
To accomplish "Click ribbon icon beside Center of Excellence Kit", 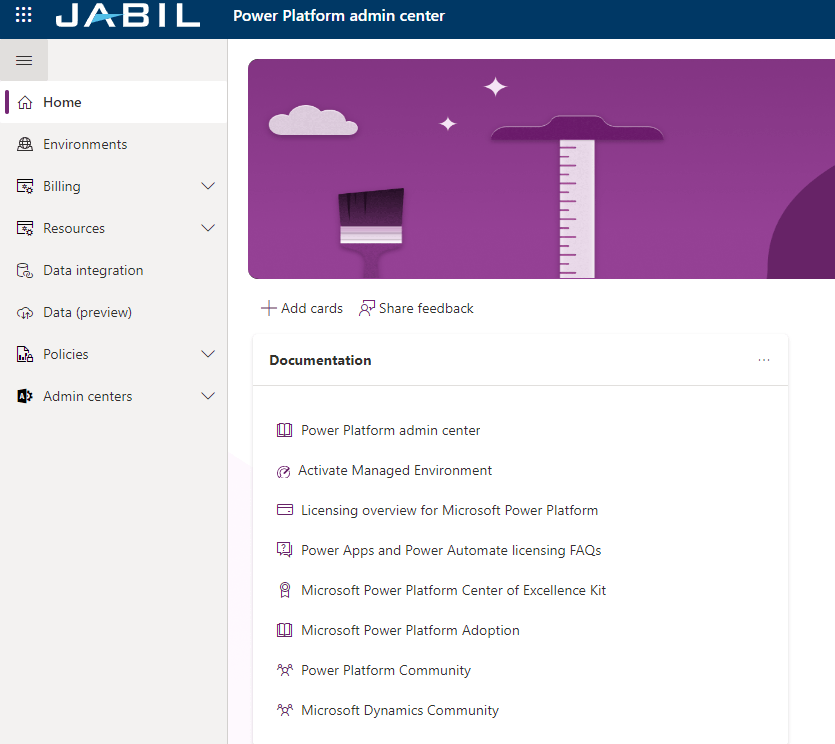I will click(285, 590).
